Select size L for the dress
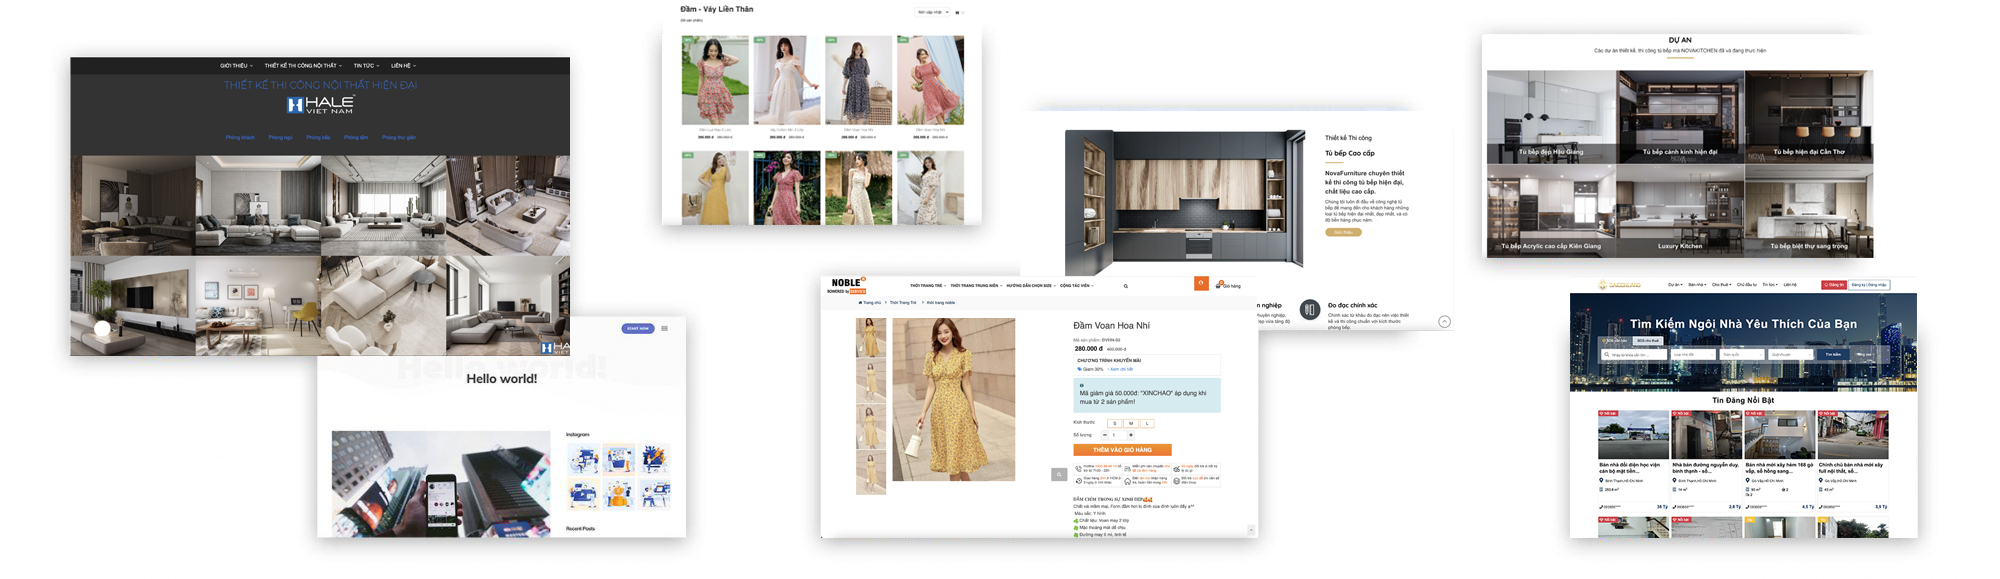The width and height of the screenshot is (2000, 579). (x=1147, y=424)
